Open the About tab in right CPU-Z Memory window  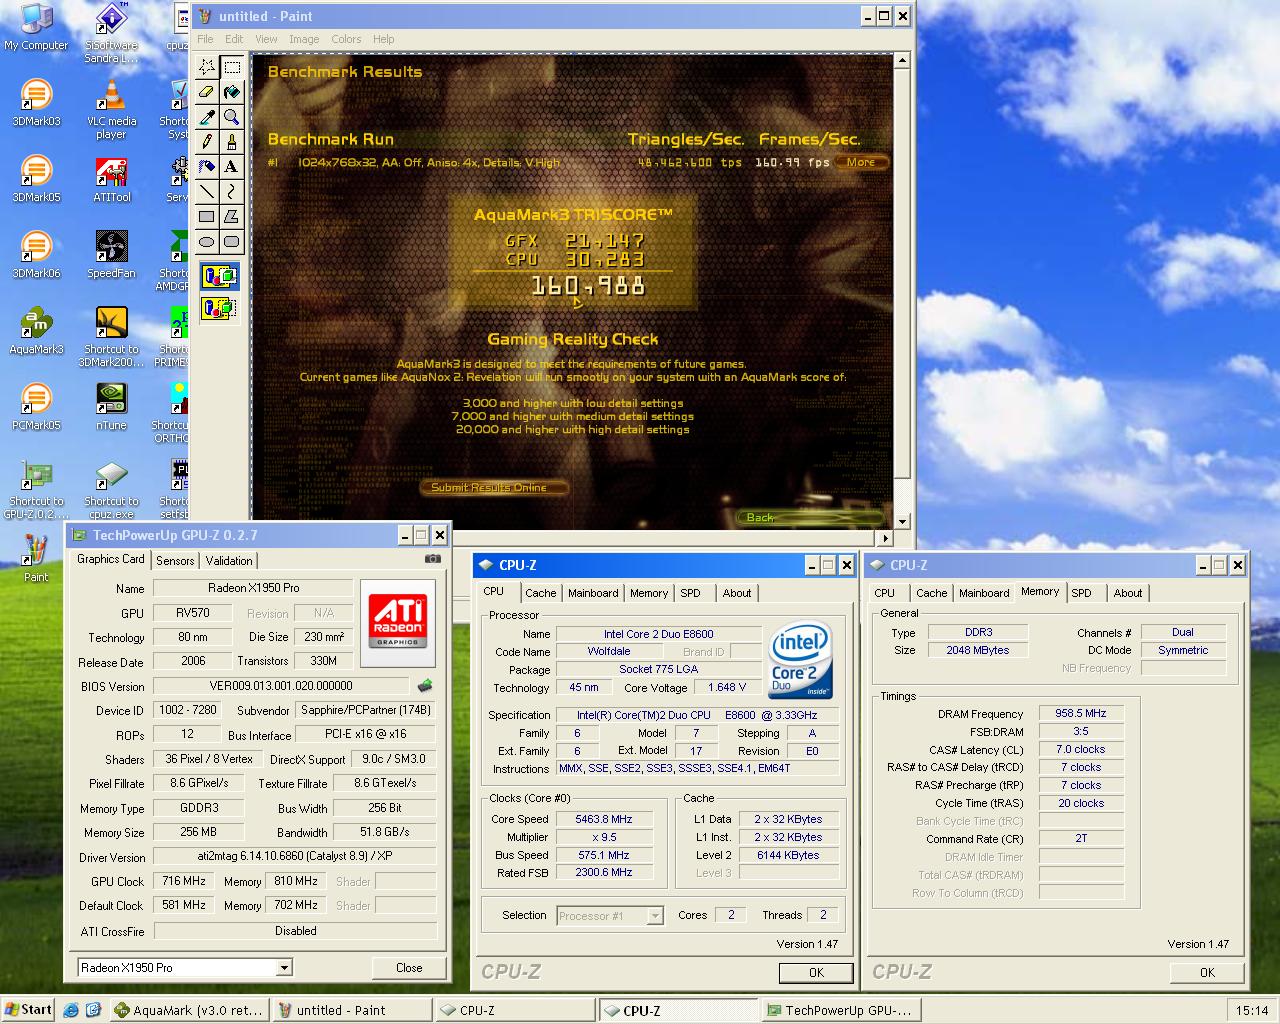click(x=1128, y=593)
